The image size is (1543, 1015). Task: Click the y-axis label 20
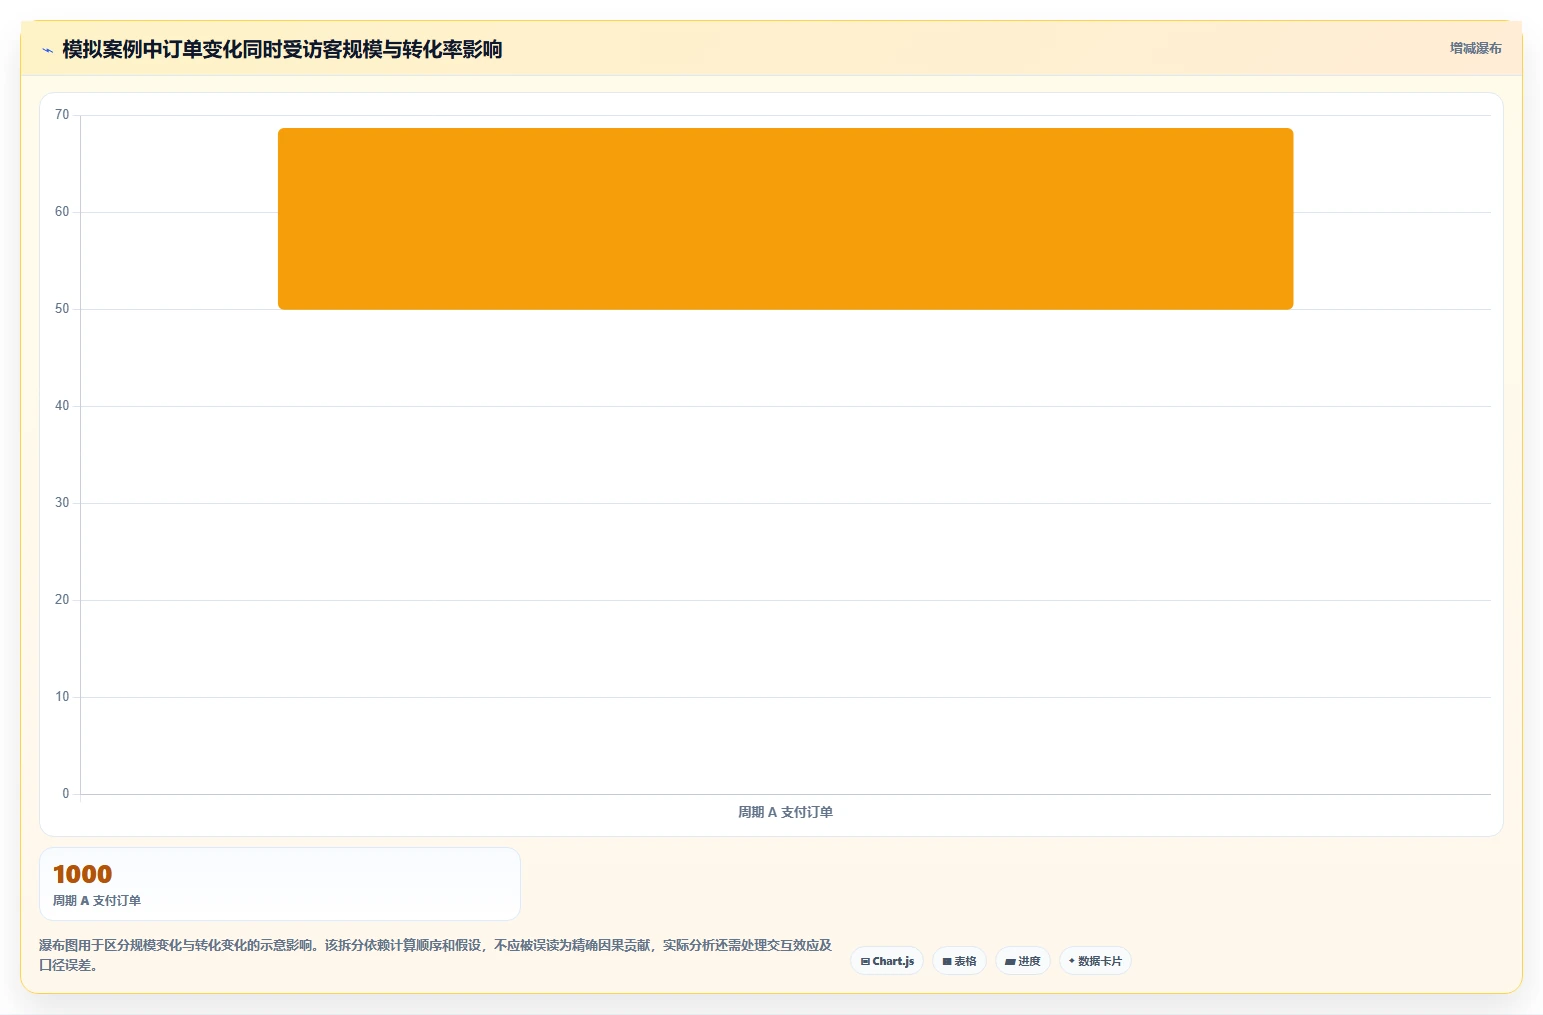click(62, 600)
